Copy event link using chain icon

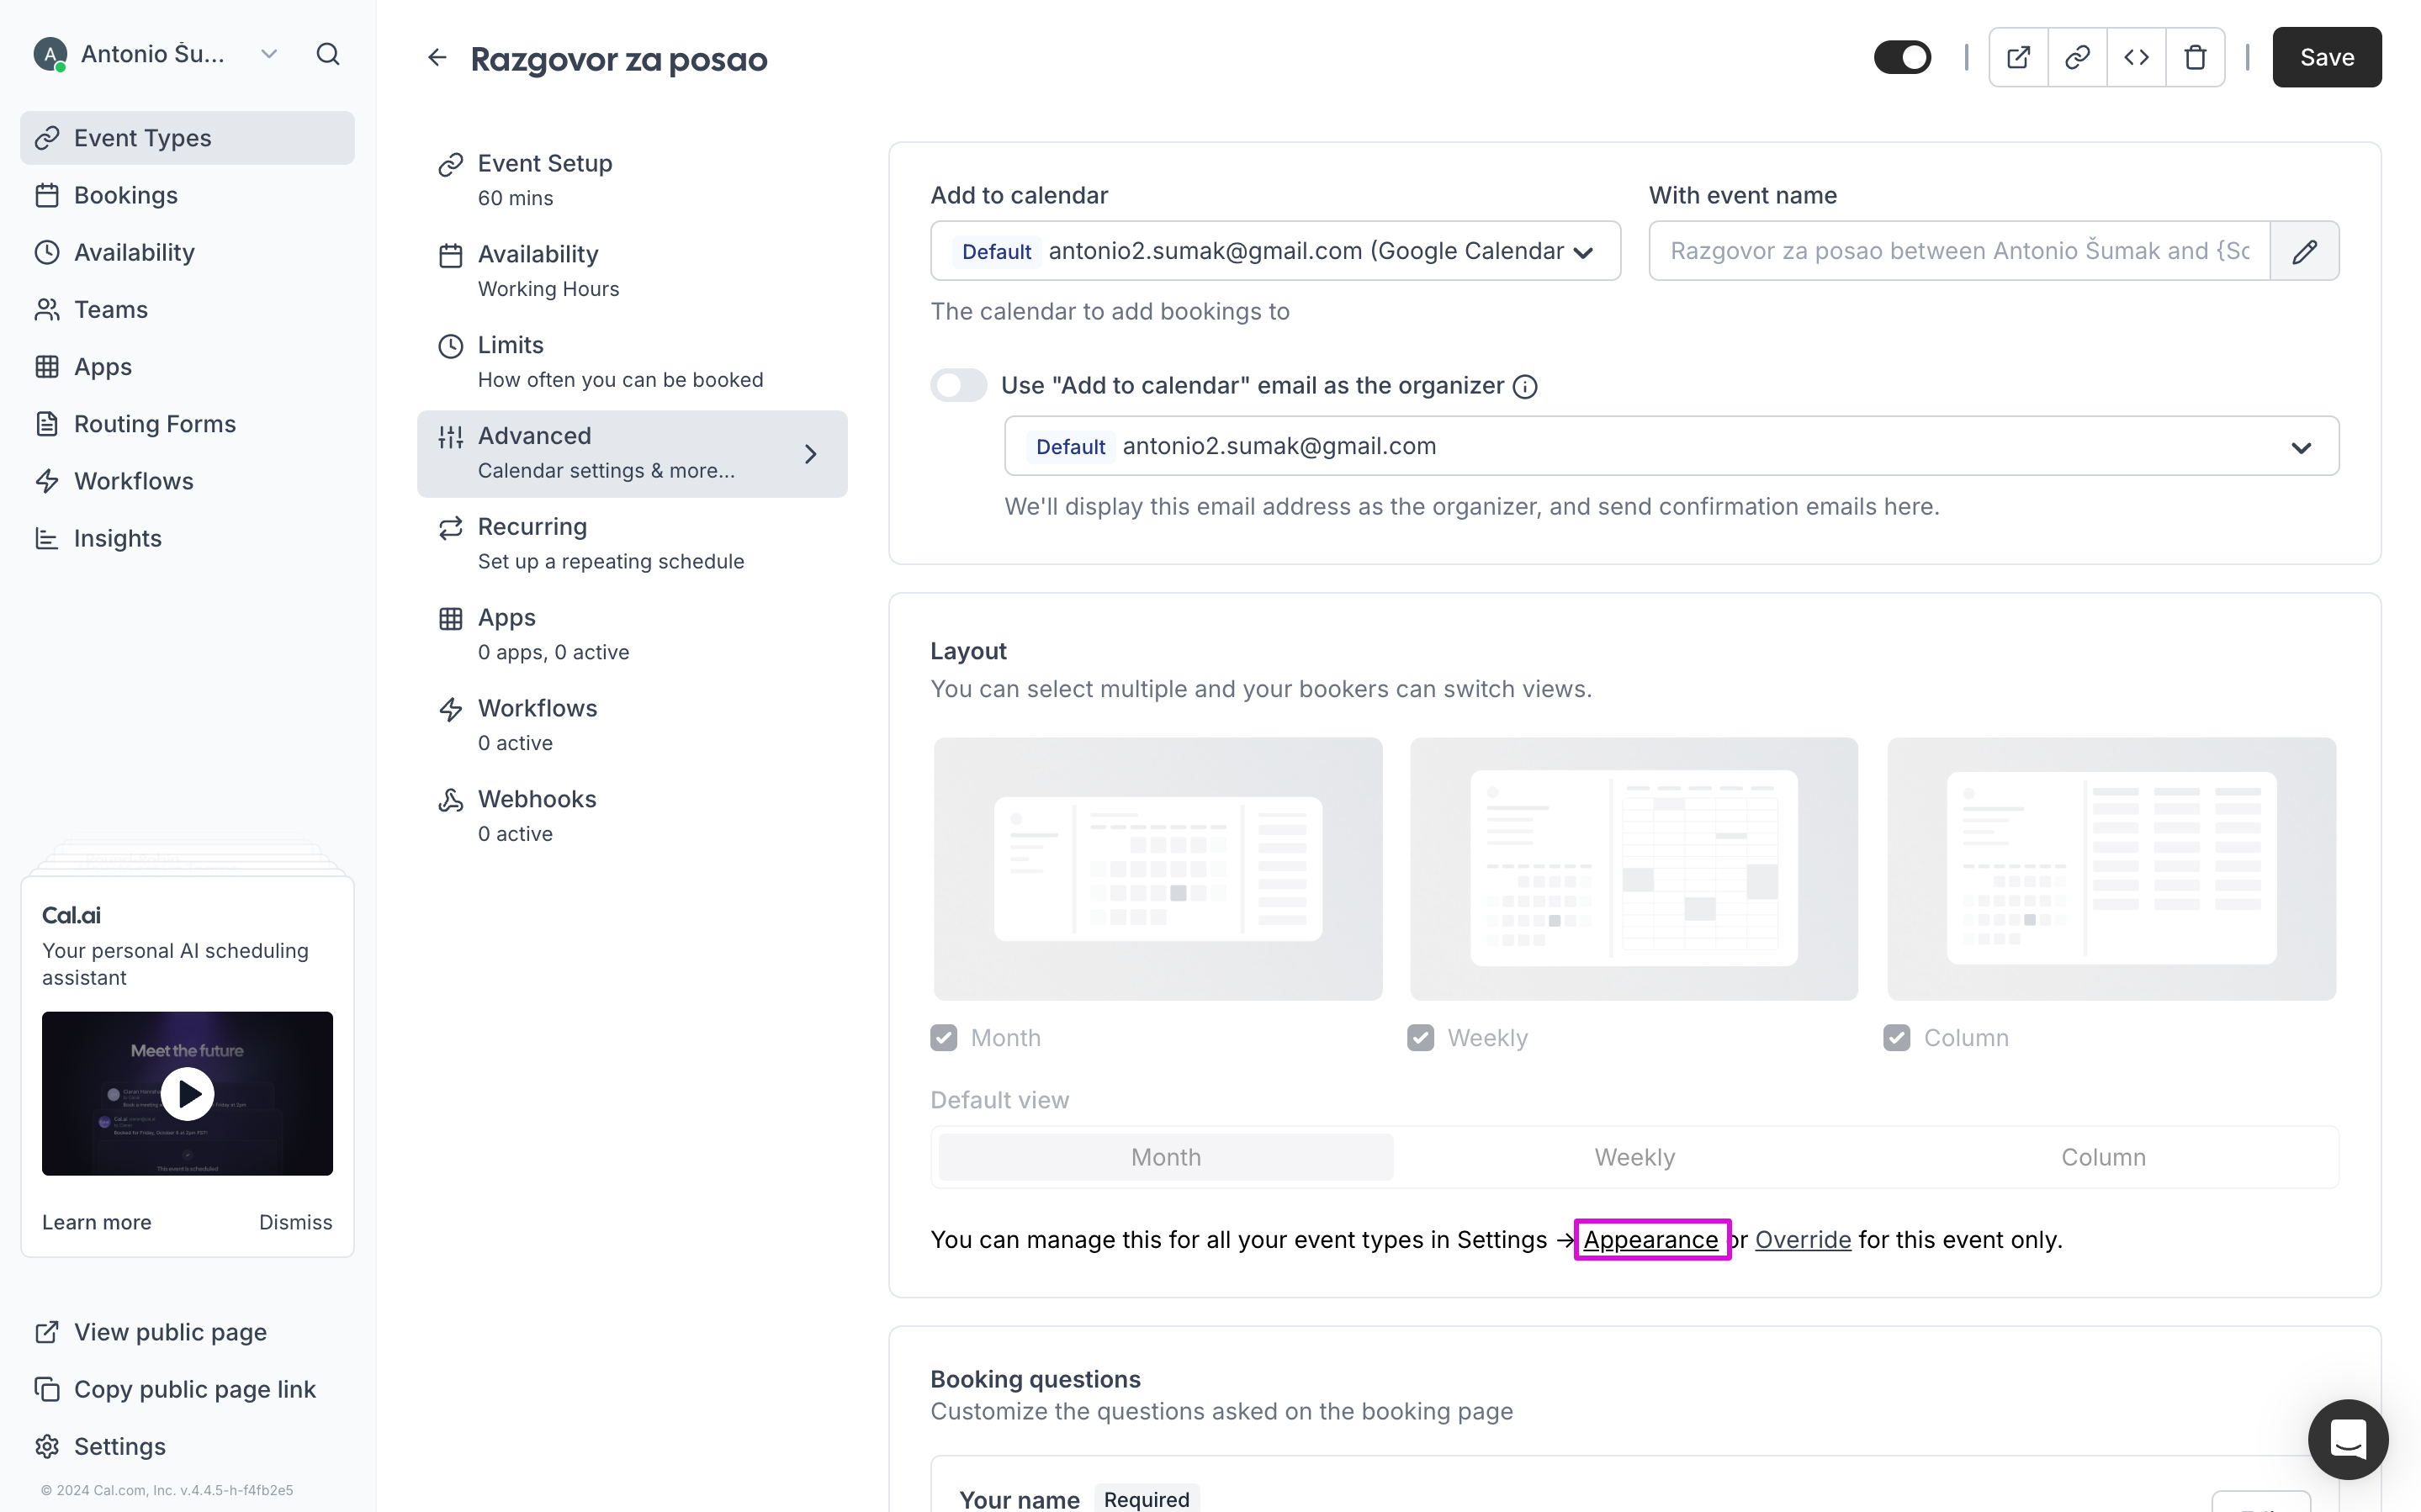[x=2077, y=57]
